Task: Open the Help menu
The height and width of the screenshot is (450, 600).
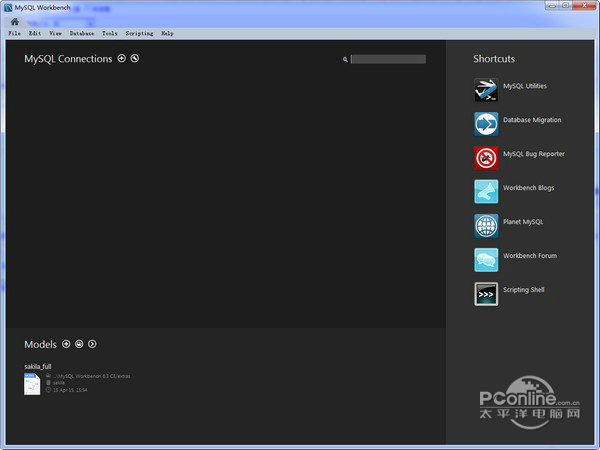Action: (167, 33)
